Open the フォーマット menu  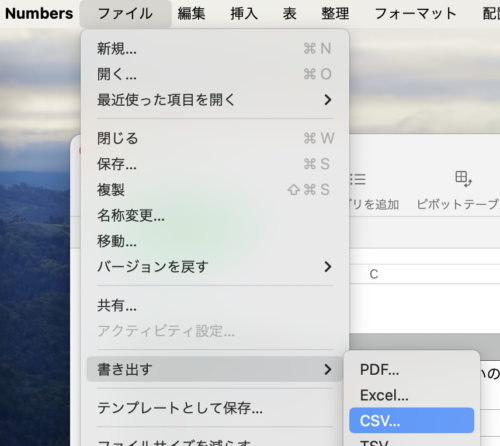[415, 14]
